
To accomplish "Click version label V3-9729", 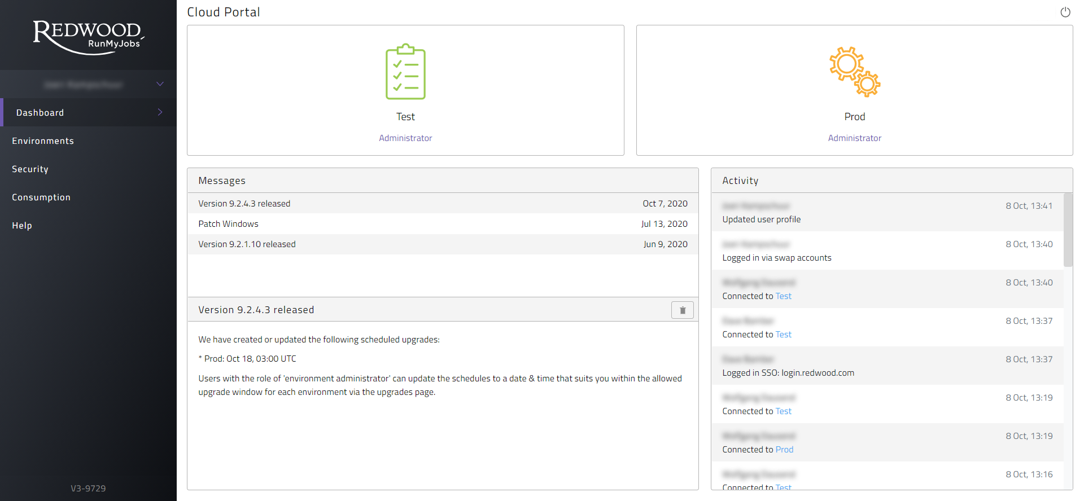I will click(x=88, y=489).
